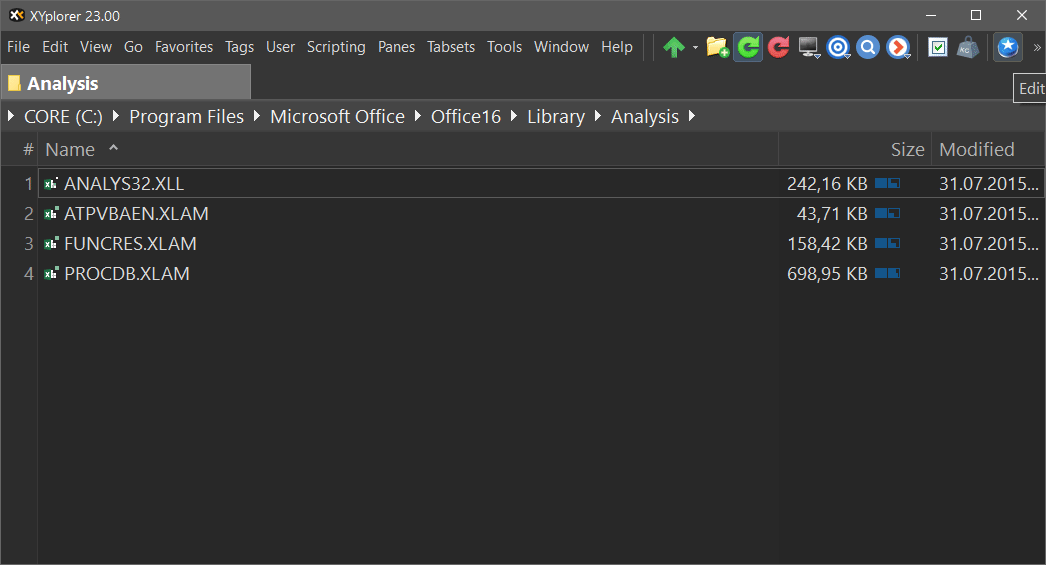
Task: Click row number 2 in list
Action: pos(28,213)
